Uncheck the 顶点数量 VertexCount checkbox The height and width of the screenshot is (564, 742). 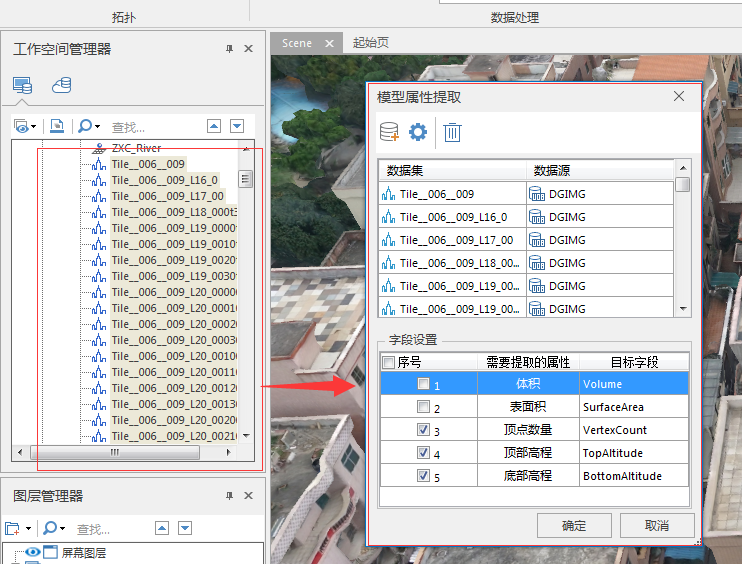(424, 430)
